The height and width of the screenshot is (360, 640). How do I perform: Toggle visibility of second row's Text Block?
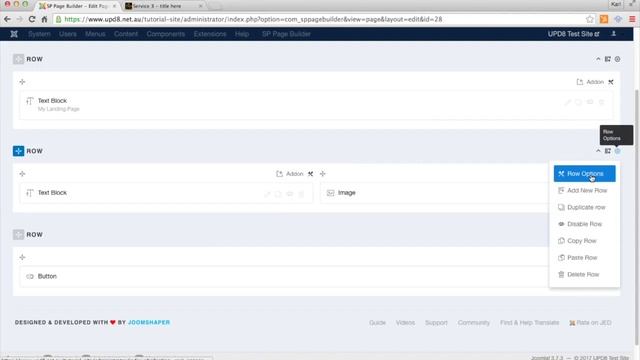[289, 194]
